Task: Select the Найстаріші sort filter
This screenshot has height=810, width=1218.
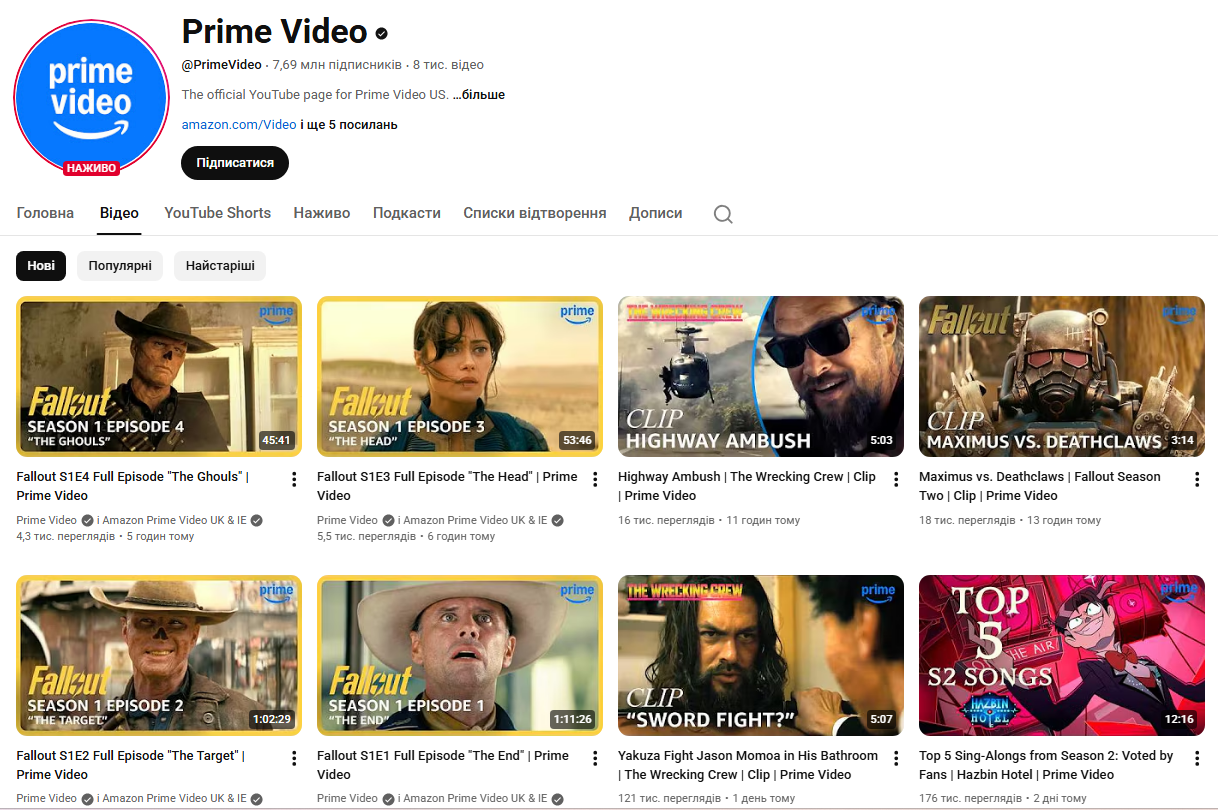Action: pyautogui.click(x=219, y=266)
